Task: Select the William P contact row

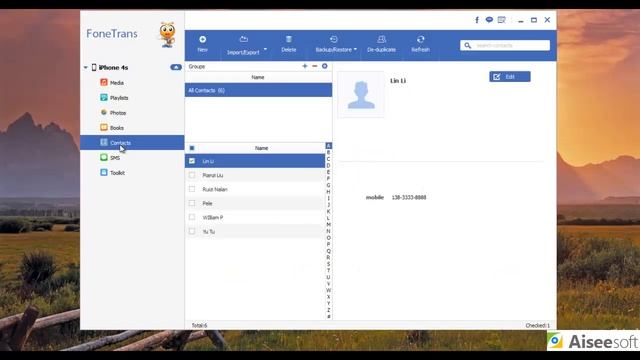Action: point(255,217)
